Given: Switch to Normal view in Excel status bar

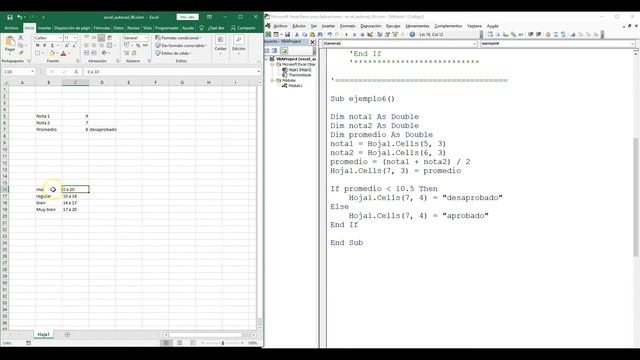Looking at the screenshot, I should (166, 343).
